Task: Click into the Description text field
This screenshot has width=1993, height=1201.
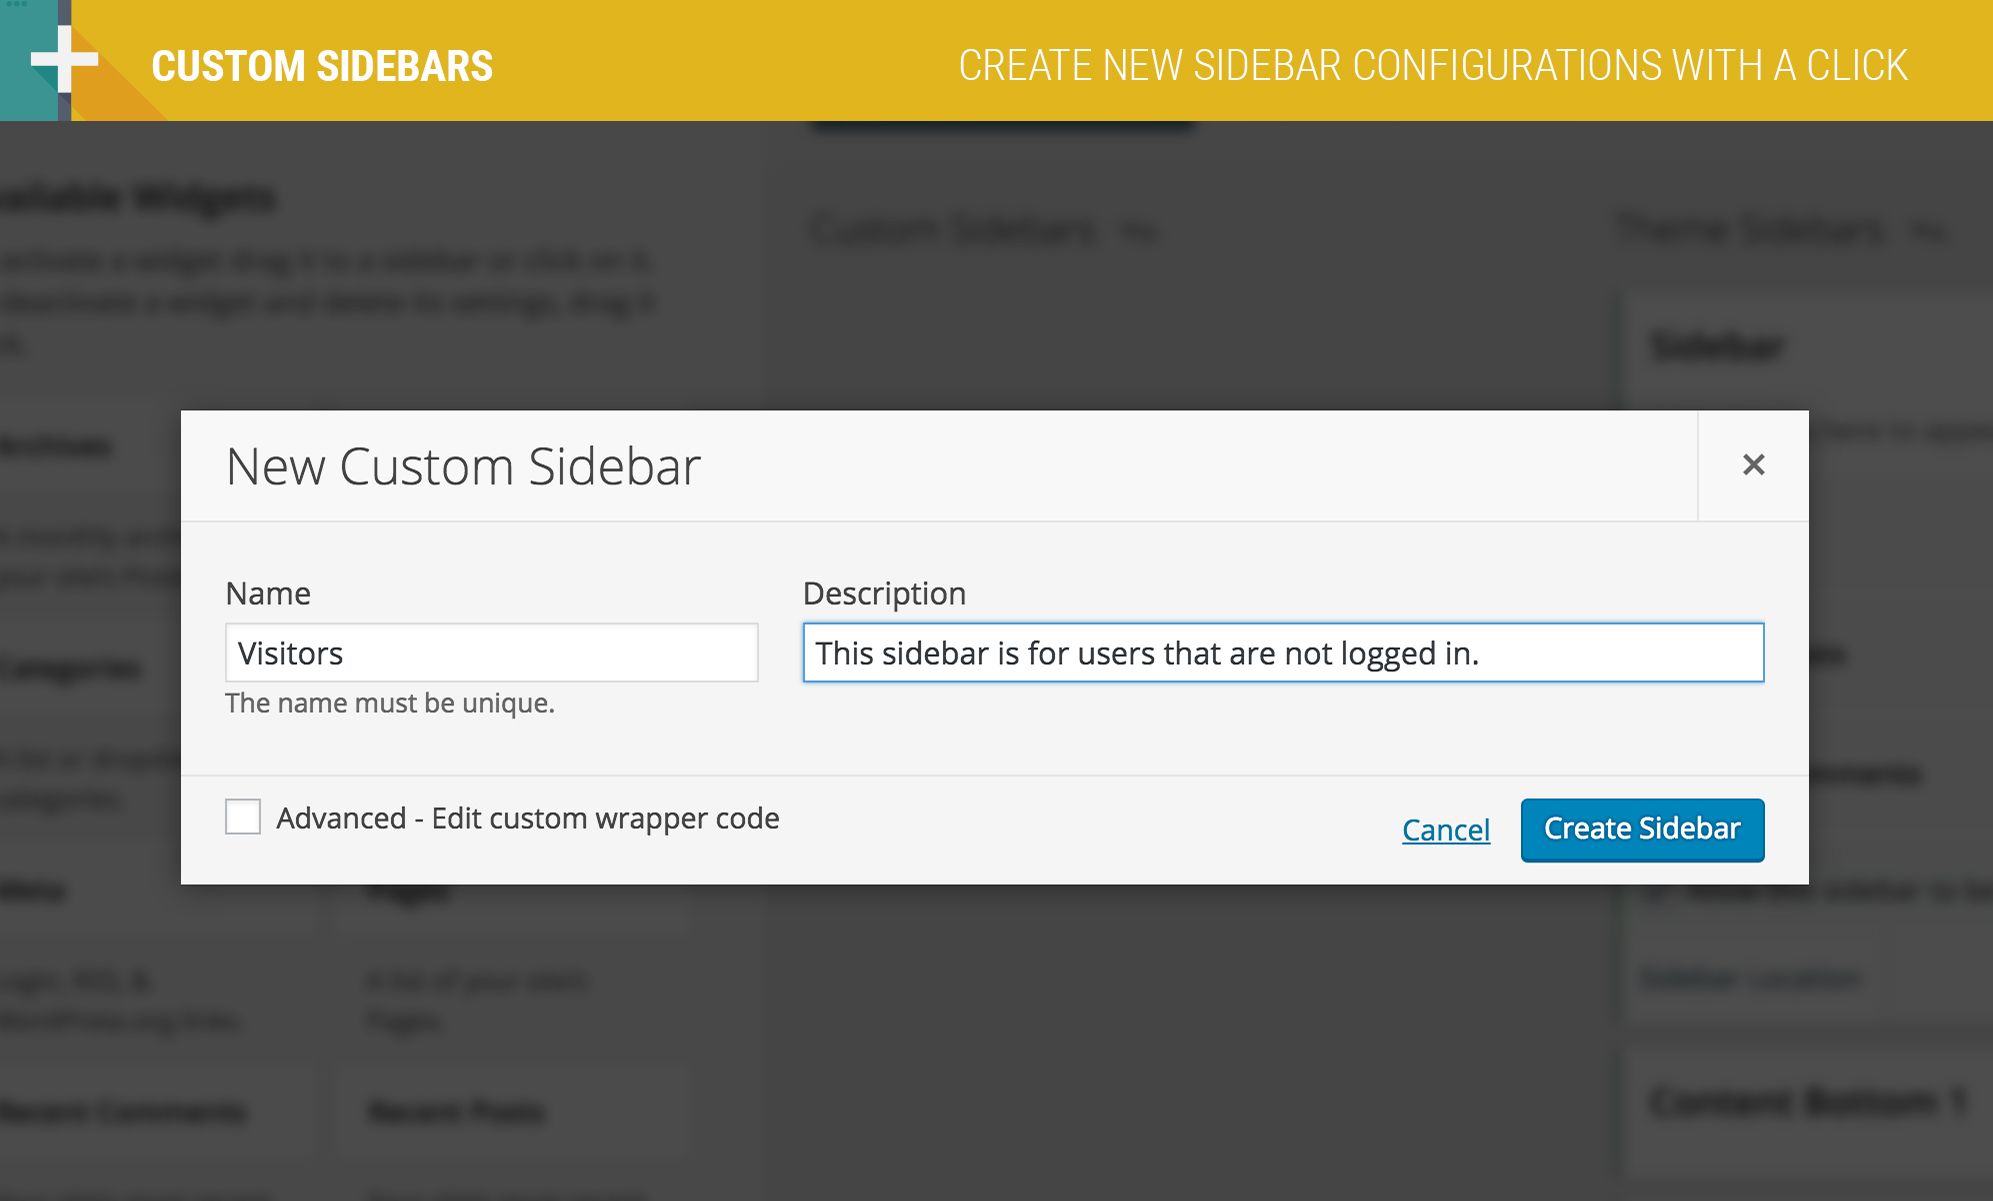Action: [x=1283, y=653]
